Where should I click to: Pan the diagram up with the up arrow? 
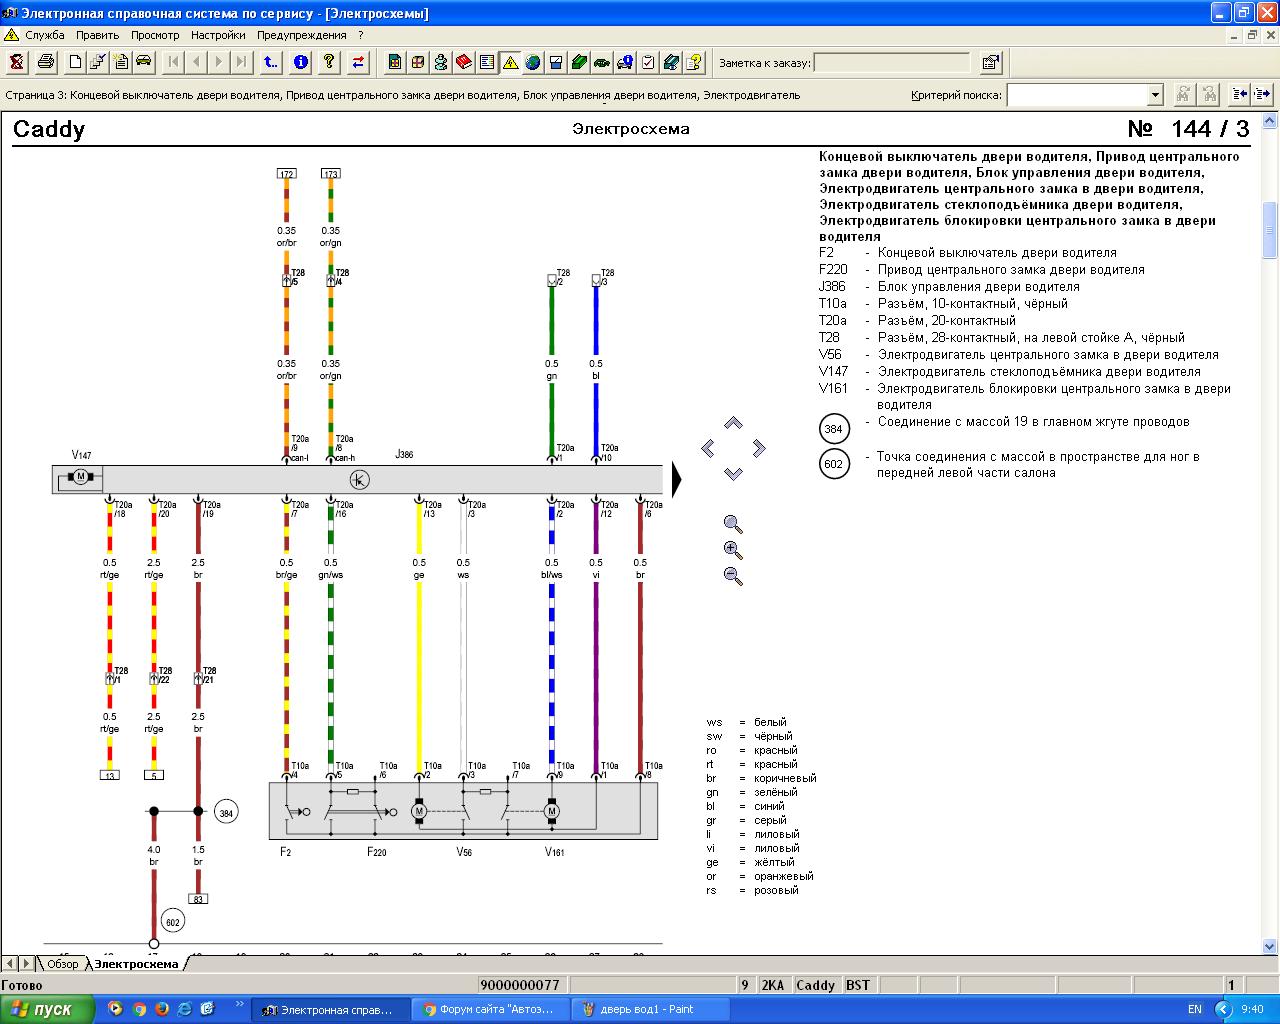733,423
